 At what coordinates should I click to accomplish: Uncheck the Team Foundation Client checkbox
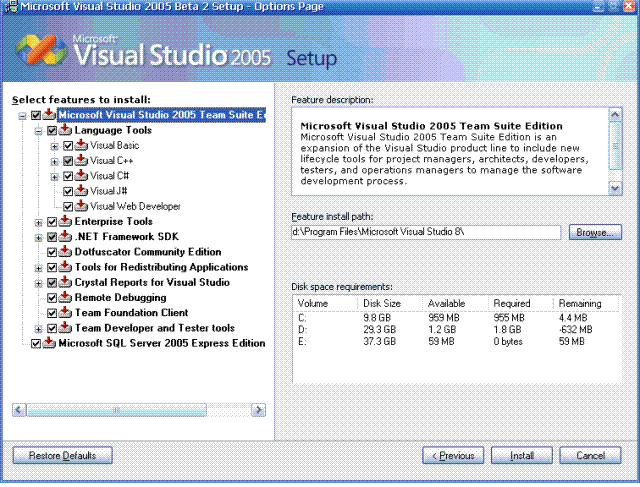click(x=52, y=313)
